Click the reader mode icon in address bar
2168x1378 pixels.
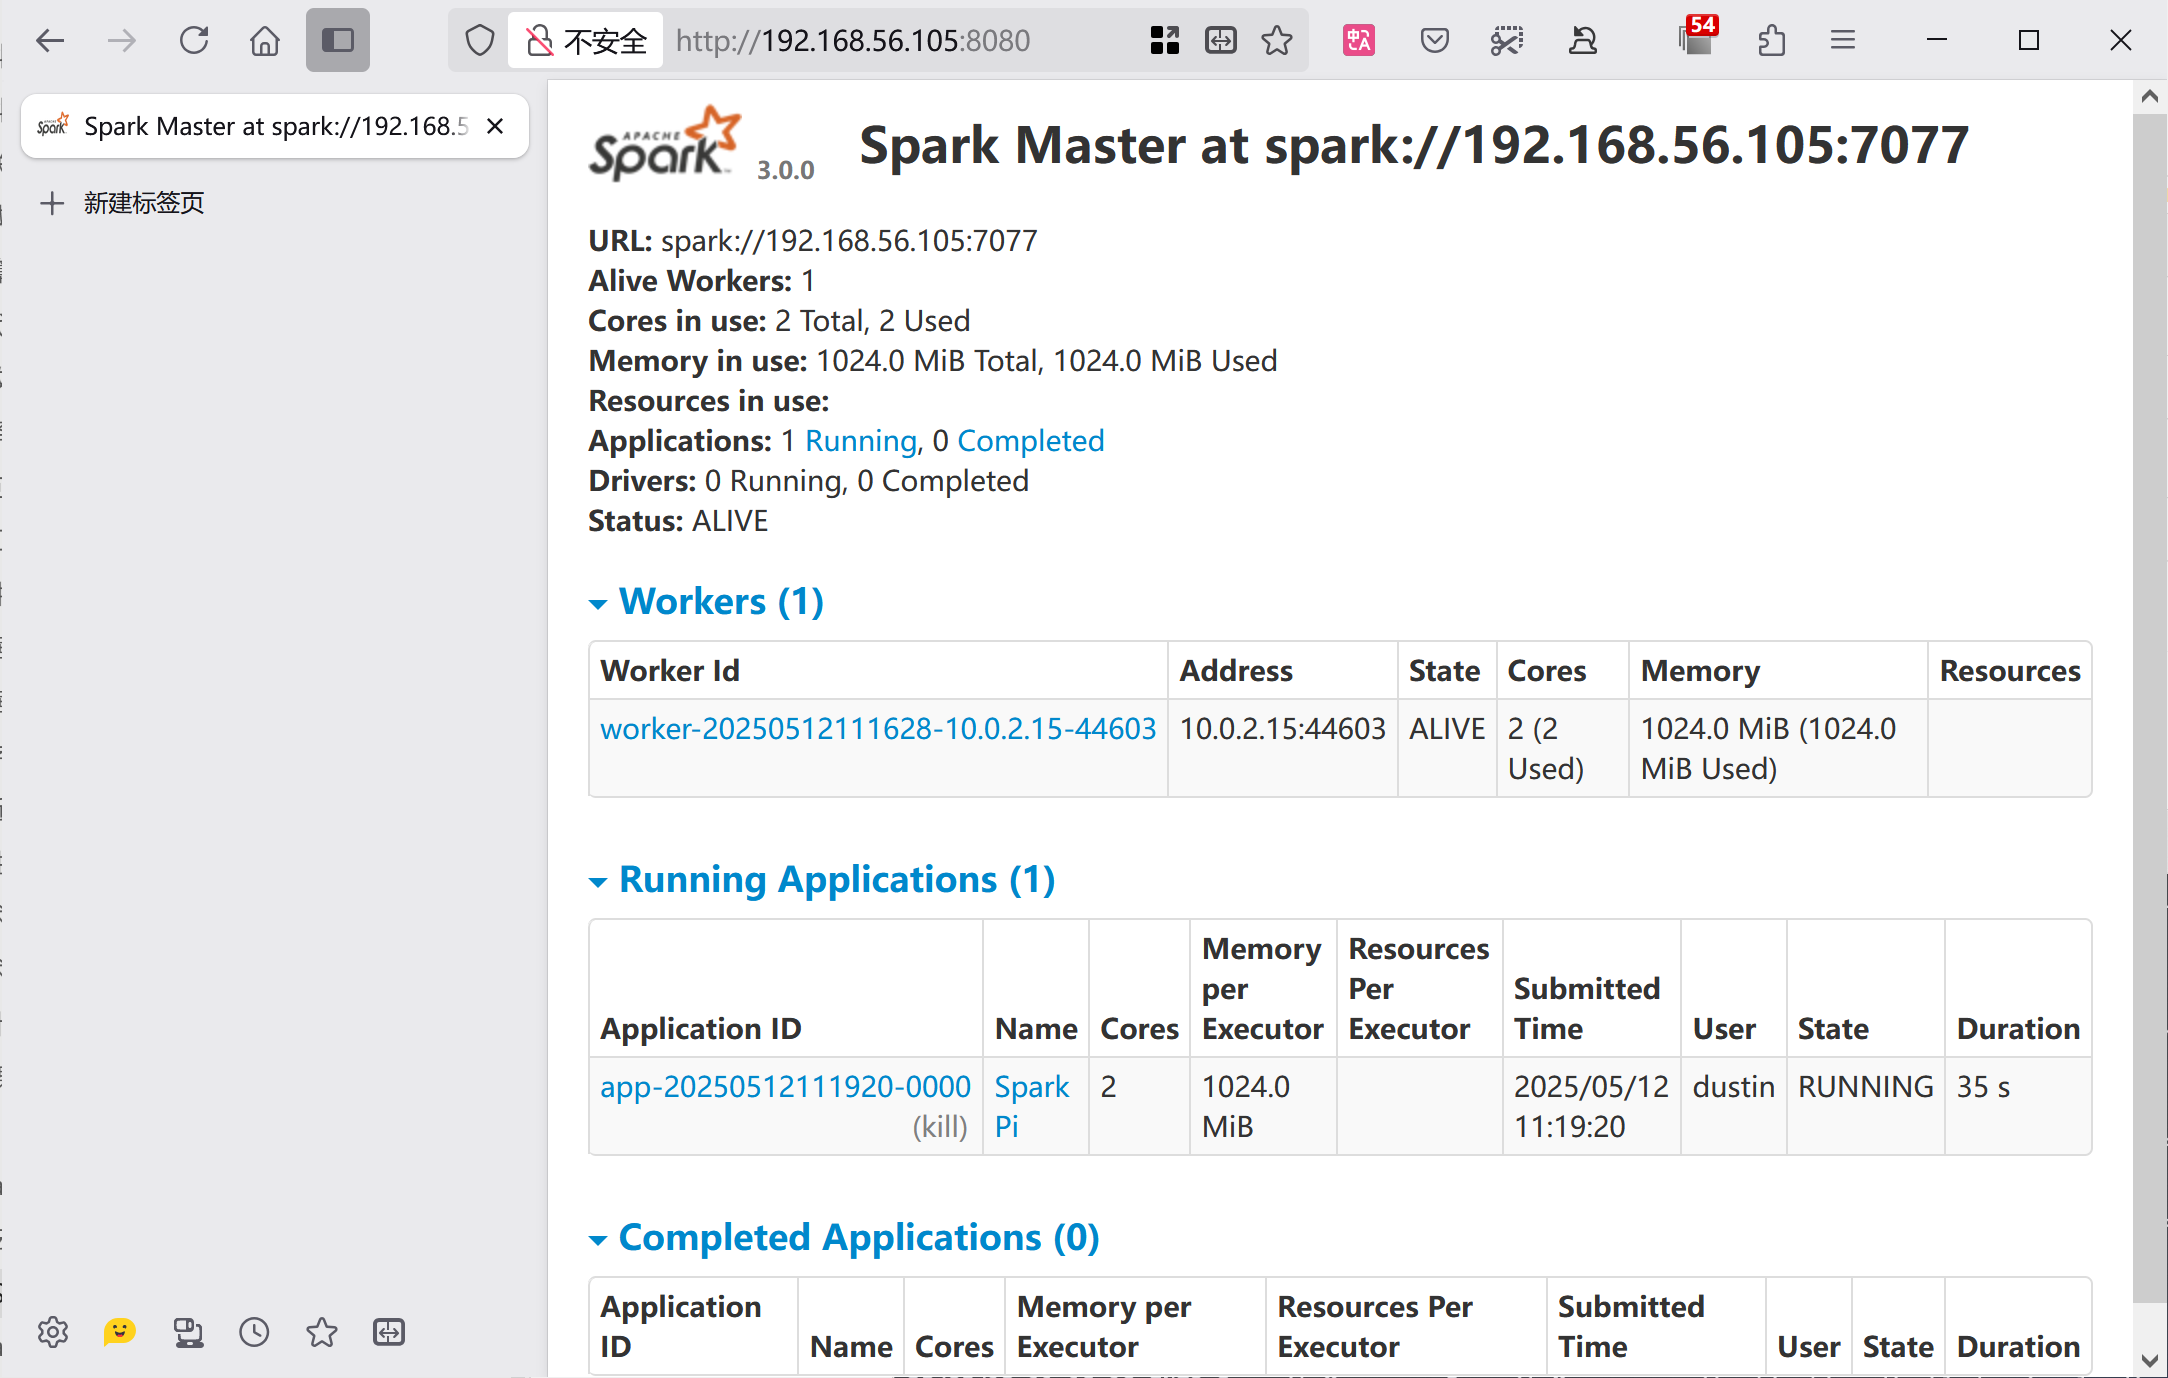click(1221, 41)
